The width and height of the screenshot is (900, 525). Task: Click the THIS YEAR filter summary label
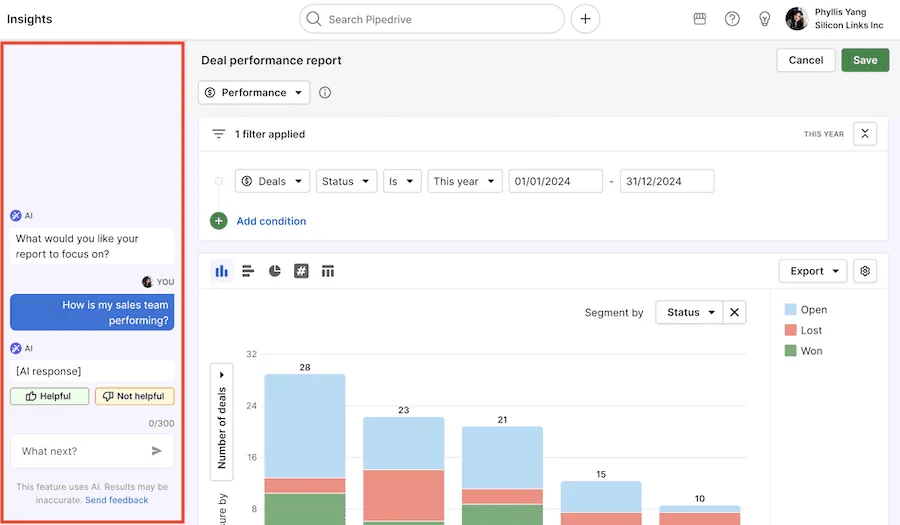824,134
